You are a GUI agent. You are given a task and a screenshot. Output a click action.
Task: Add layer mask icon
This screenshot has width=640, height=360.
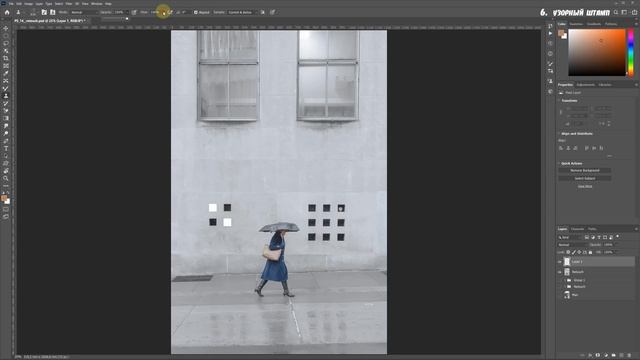pyautogui.click(x=598, y=356)
